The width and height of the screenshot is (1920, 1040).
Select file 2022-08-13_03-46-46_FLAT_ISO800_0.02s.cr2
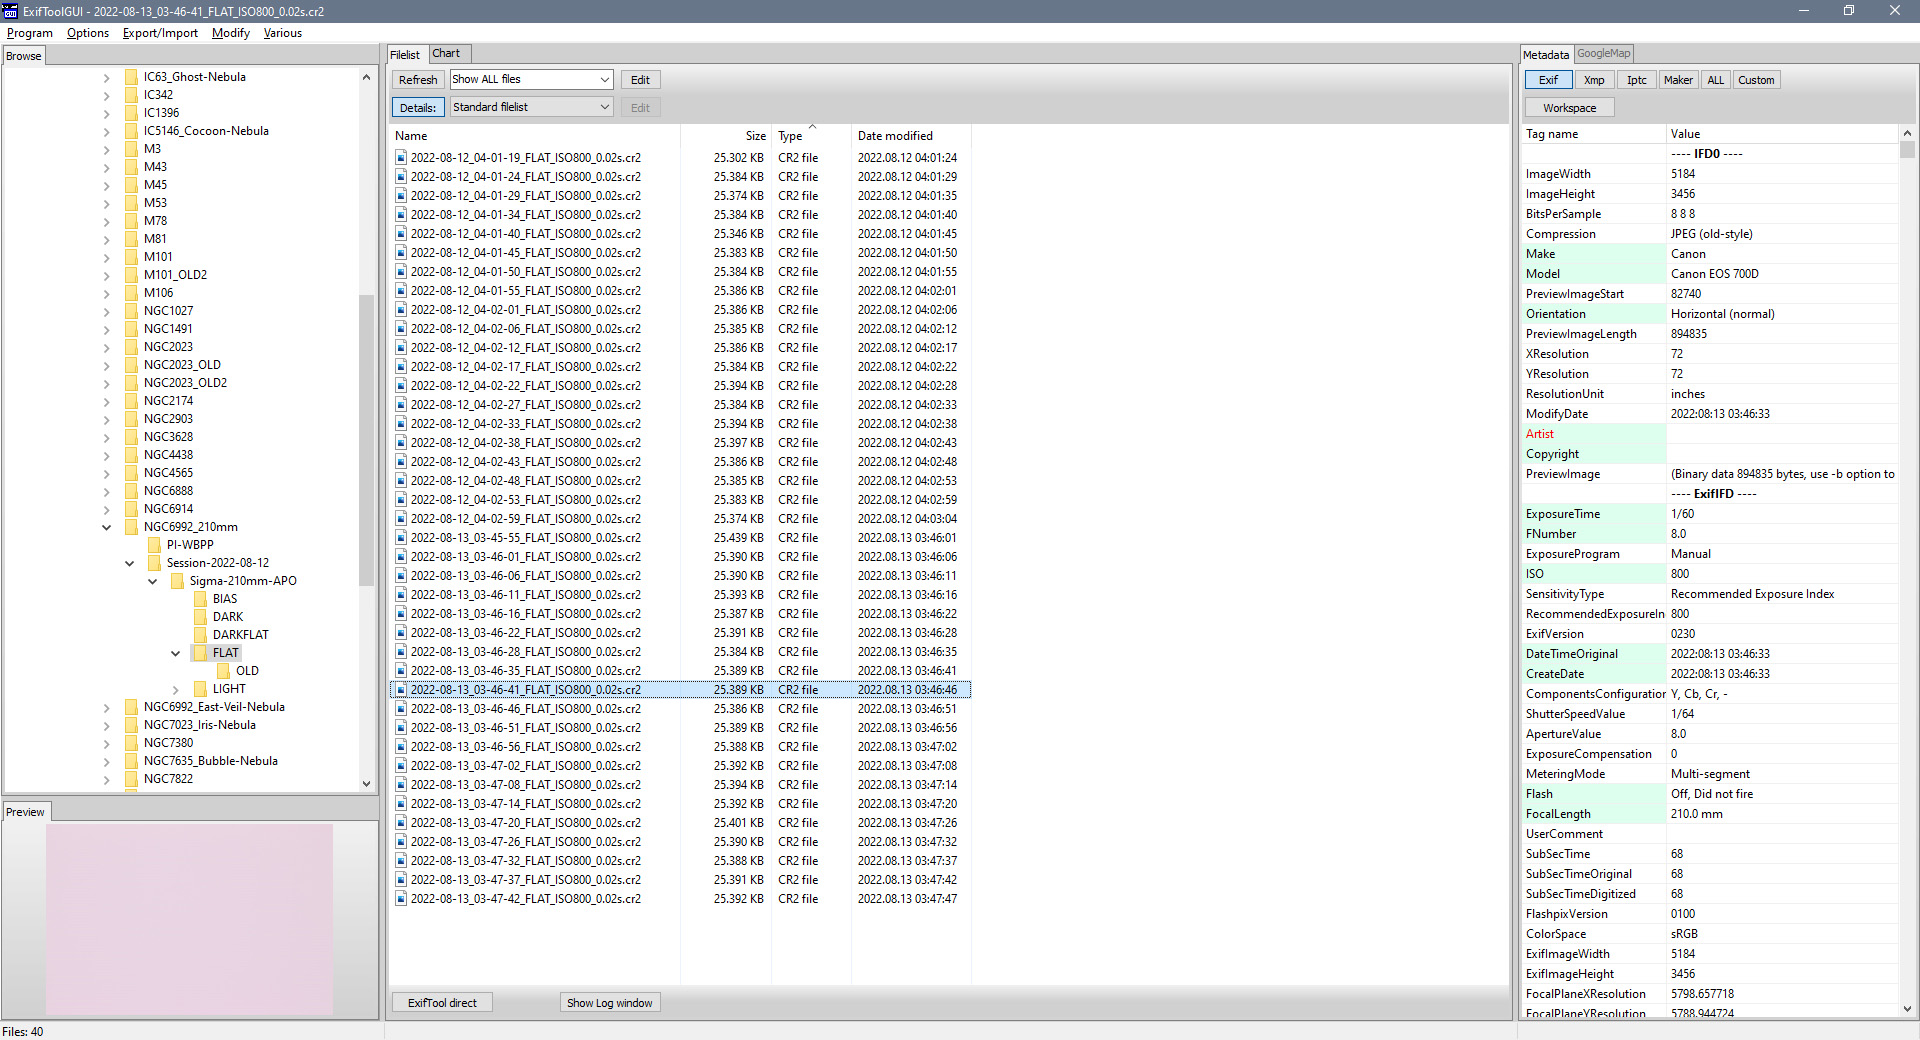pyautogui.click(x=680, y=709)
